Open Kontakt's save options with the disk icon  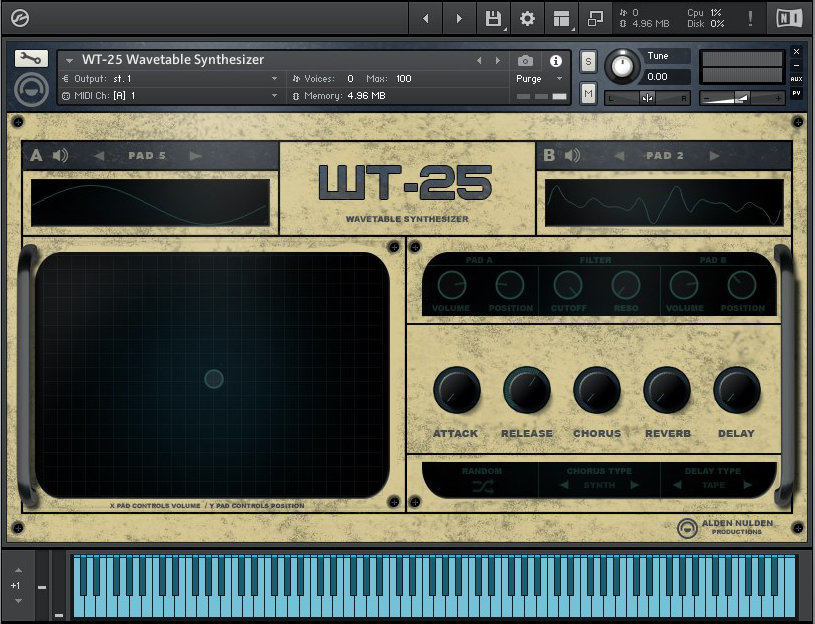pos(492,18)
